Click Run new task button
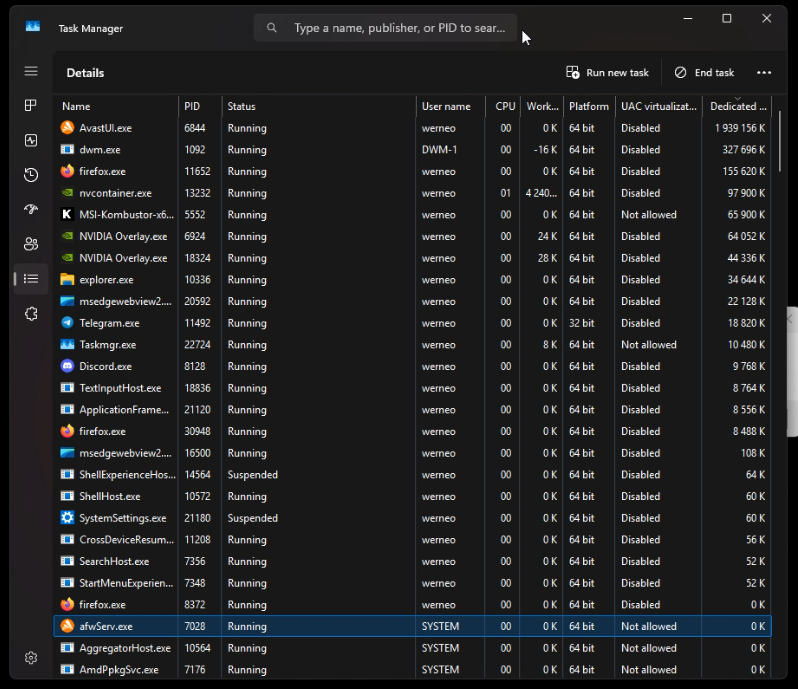 tap(607, 73)
